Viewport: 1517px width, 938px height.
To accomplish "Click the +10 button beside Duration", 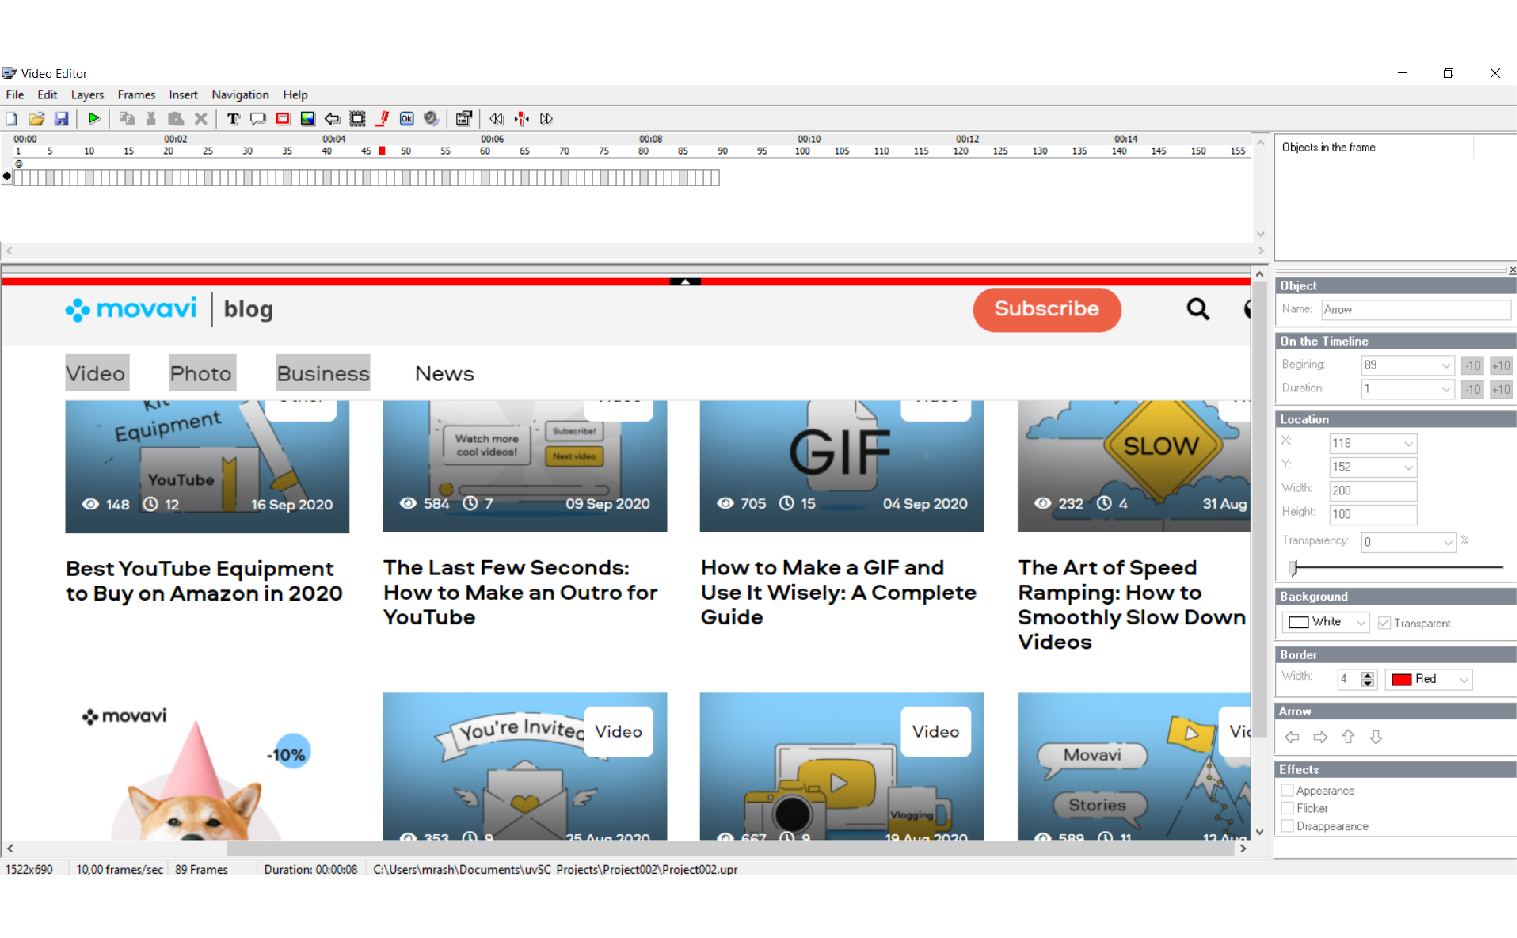I will 1501,389.
